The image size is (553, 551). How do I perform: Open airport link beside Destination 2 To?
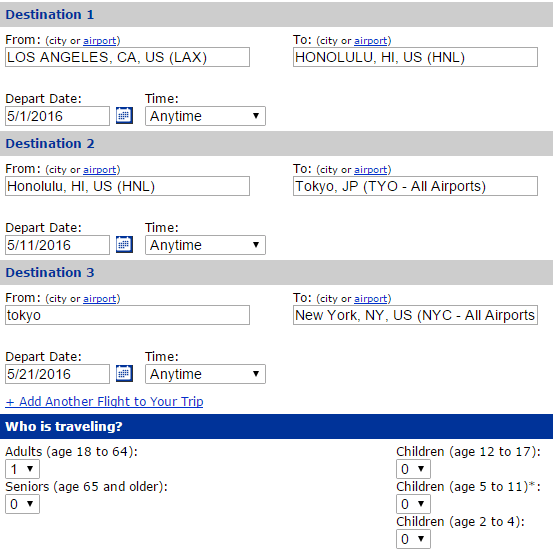370,170
